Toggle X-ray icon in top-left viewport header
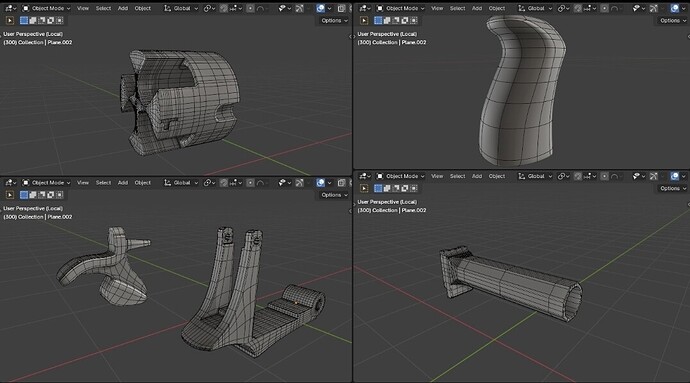Image resolution: width=690 pixels, height=383 pixels. 341,8
